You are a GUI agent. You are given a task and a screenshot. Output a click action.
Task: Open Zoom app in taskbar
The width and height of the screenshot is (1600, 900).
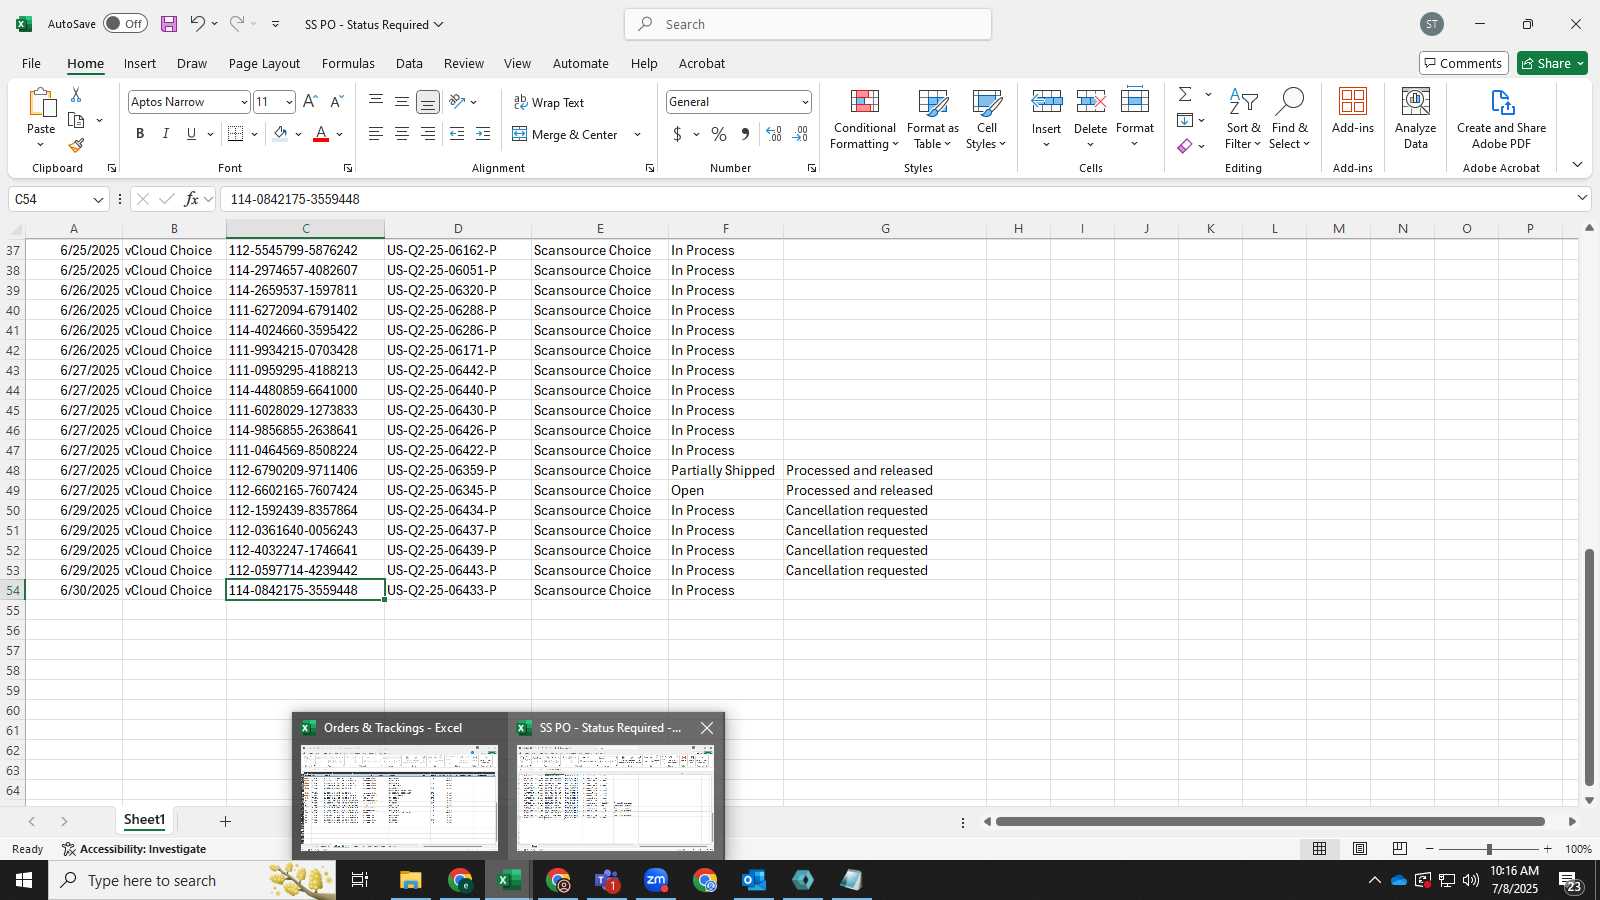tap(656, 880)
